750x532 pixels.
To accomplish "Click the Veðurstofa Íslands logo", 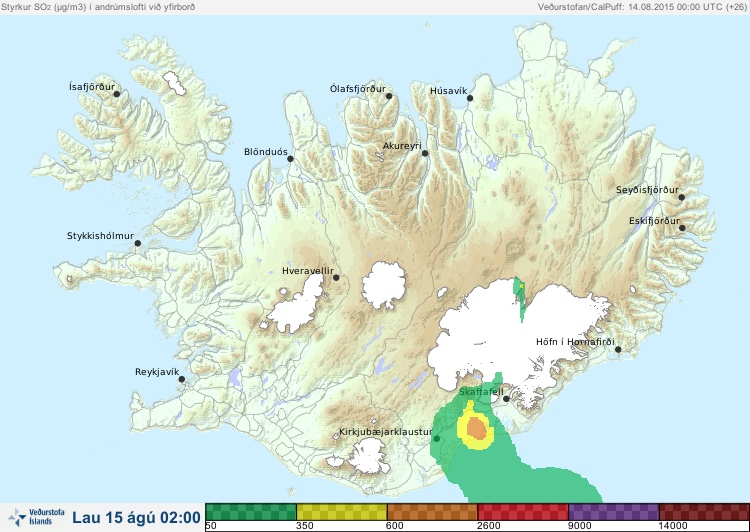I will pos(36,517).
